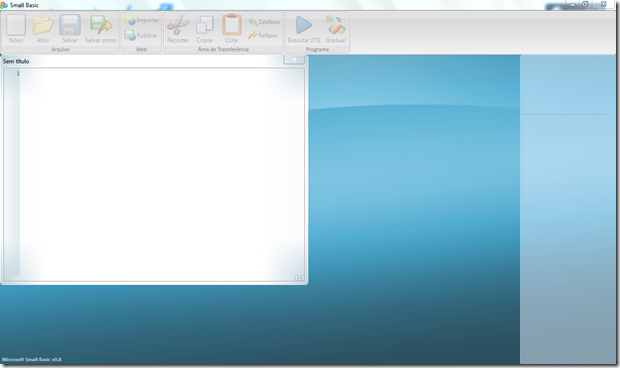Close the Sem título editor window

point(294,59)
